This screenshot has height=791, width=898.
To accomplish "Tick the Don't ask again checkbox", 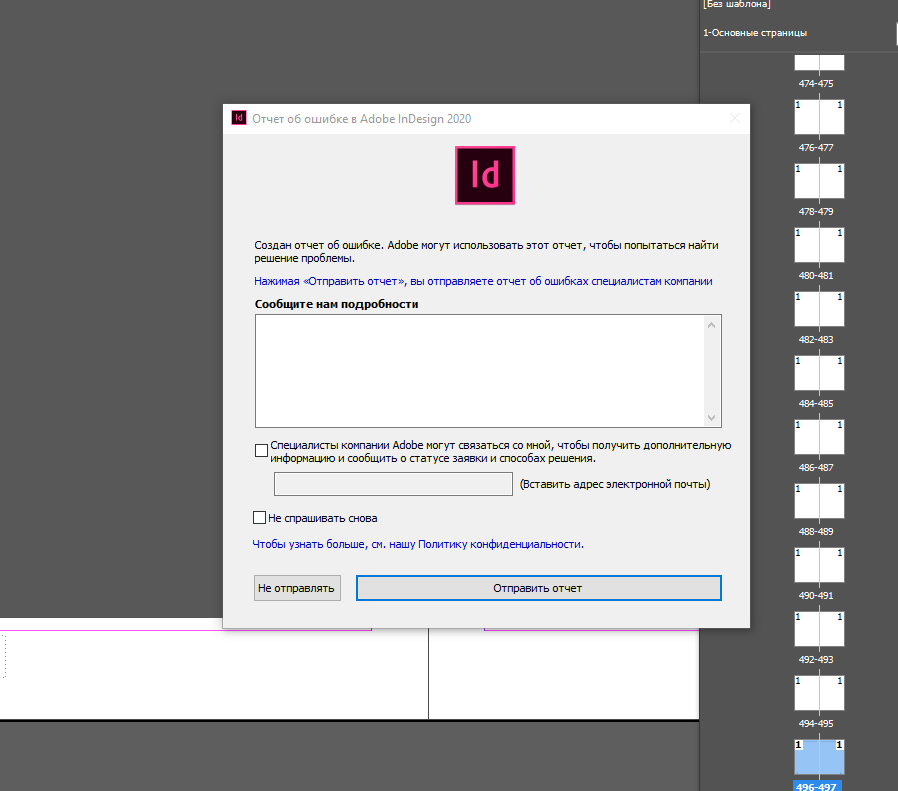I will coord(259,518).
